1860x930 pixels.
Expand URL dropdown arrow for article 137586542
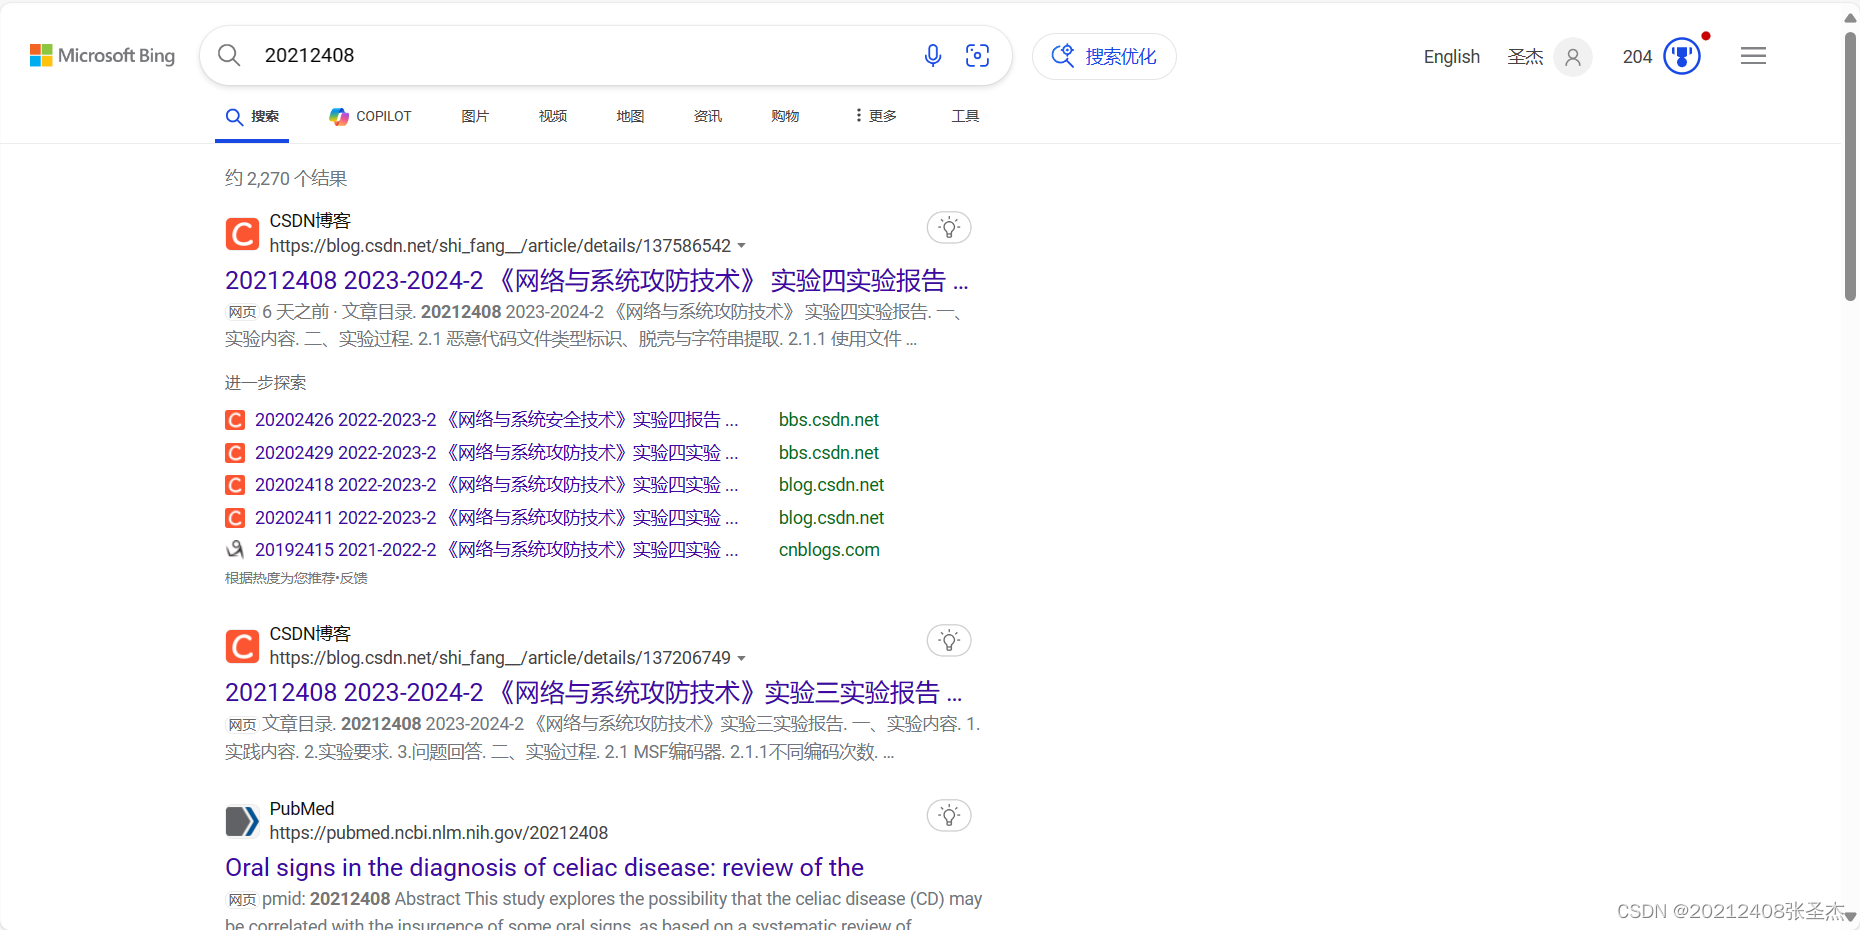tap(741, 246)
